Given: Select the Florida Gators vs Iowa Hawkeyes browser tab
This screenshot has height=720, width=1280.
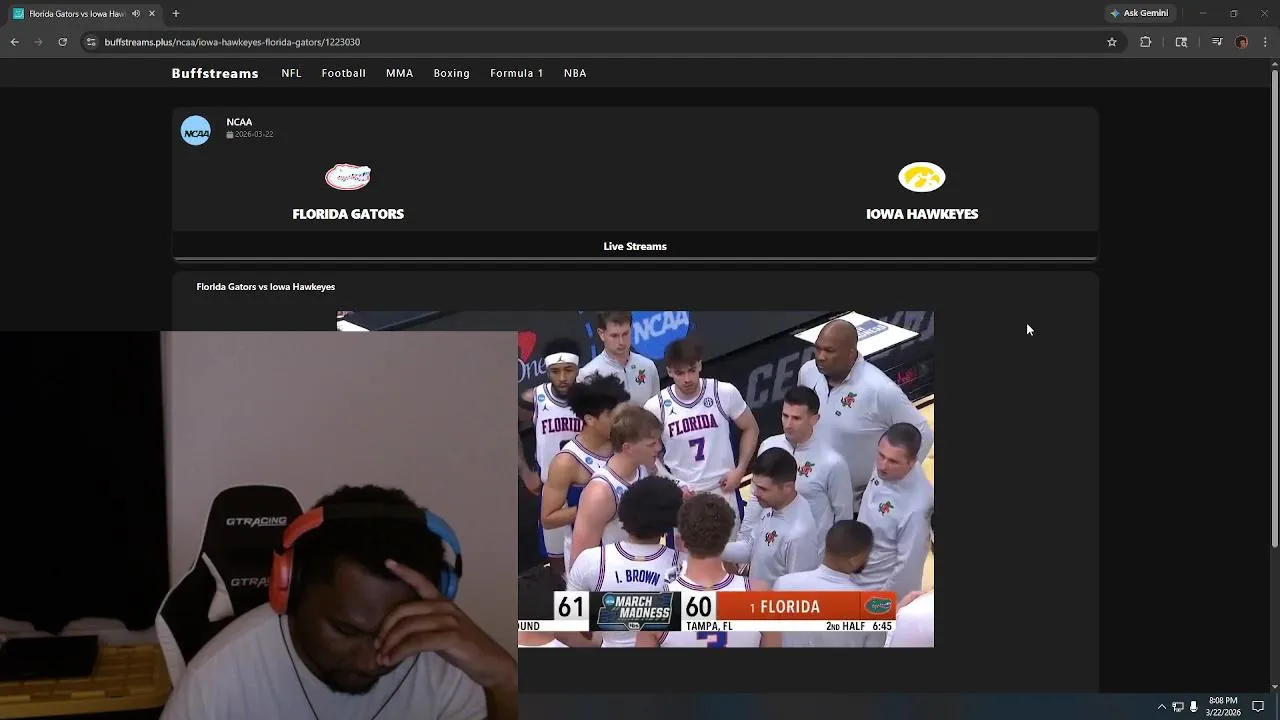Looking at the screenshot, I should pos(84,14).
